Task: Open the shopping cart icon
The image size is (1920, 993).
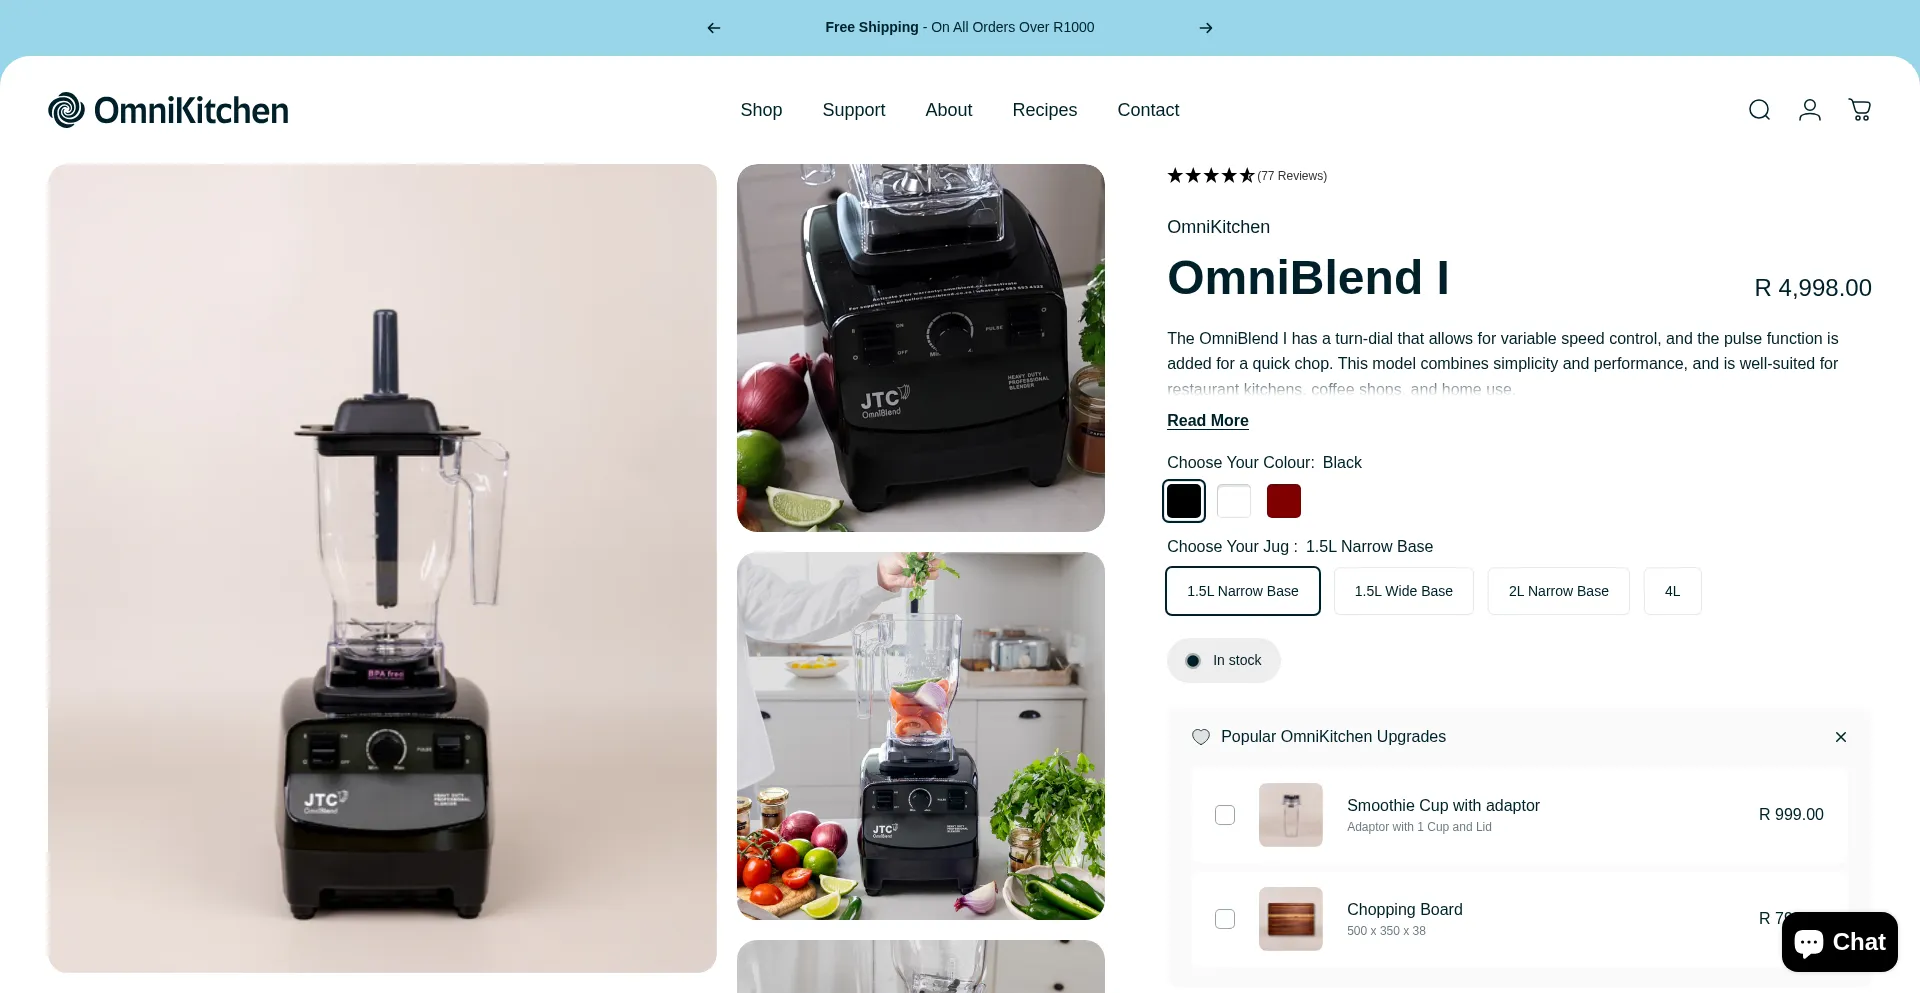Action: pos(1859,110)
